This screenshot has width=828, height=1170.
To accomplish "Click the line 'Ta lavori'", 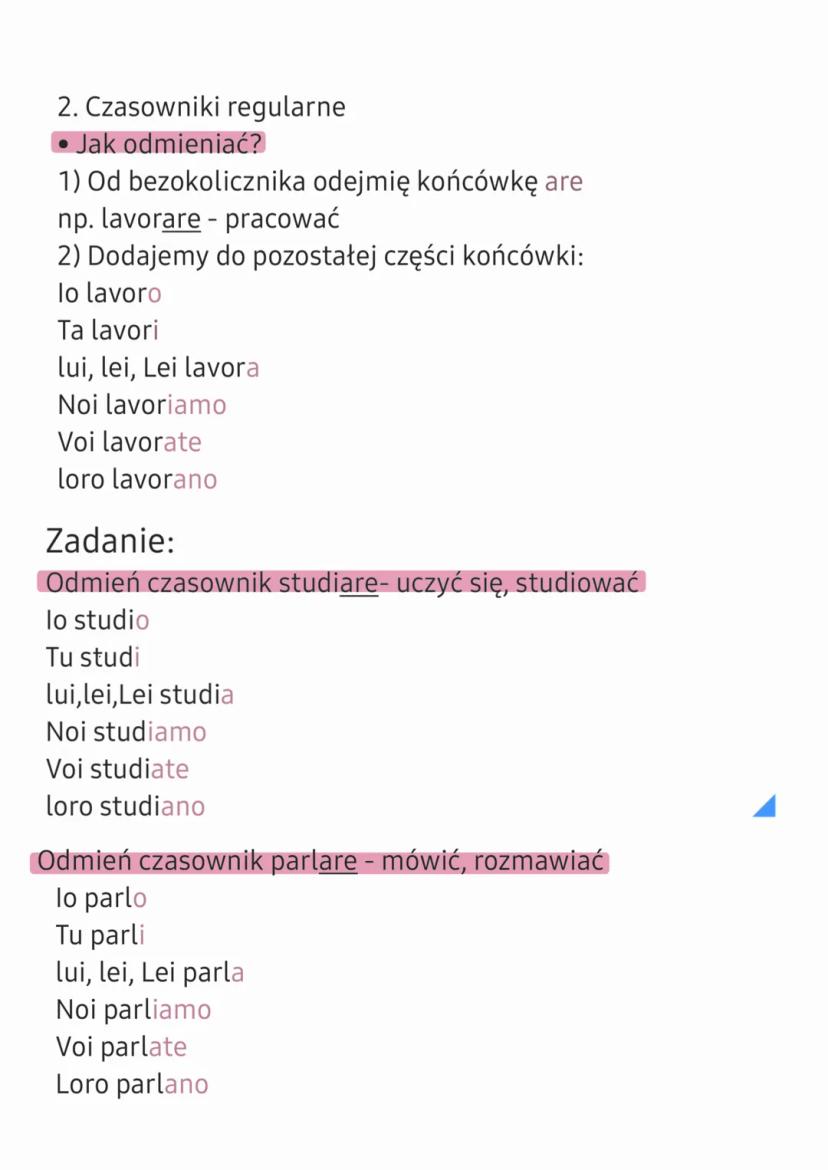I will tap(108, 331).
